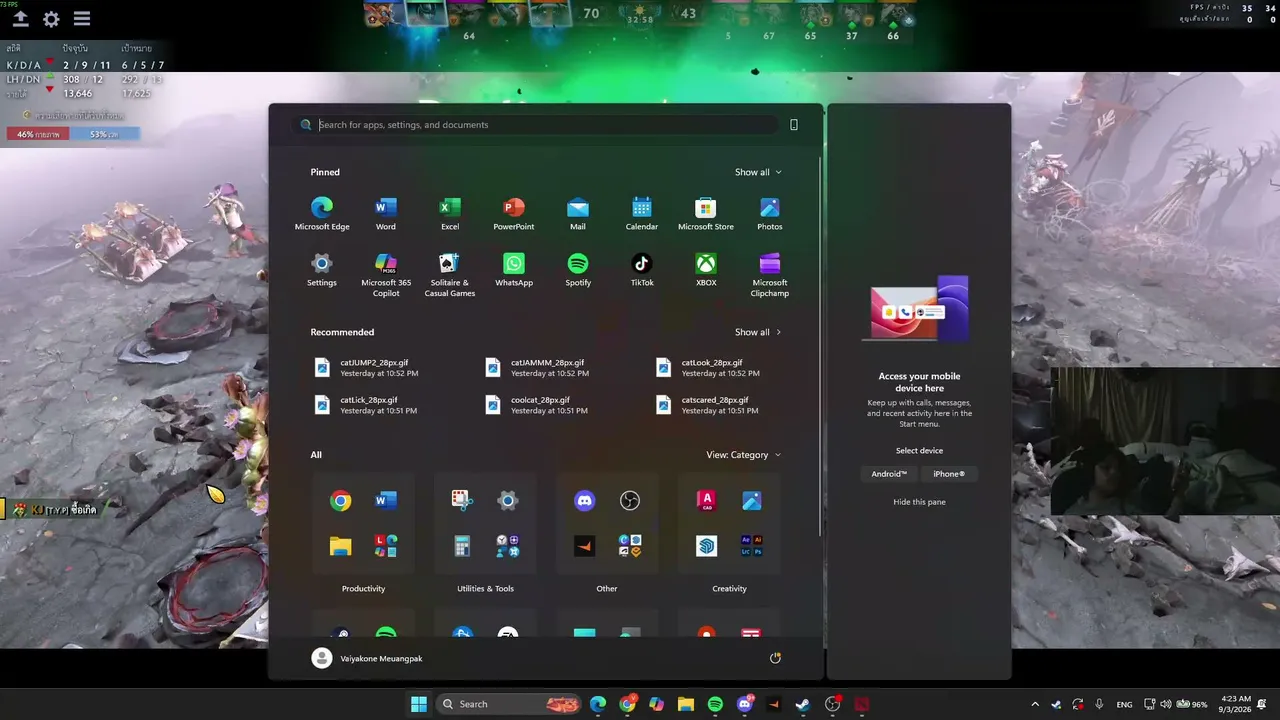The image size is (1280, 720).
Task: Click the Windows Start button
Action: 419,704
